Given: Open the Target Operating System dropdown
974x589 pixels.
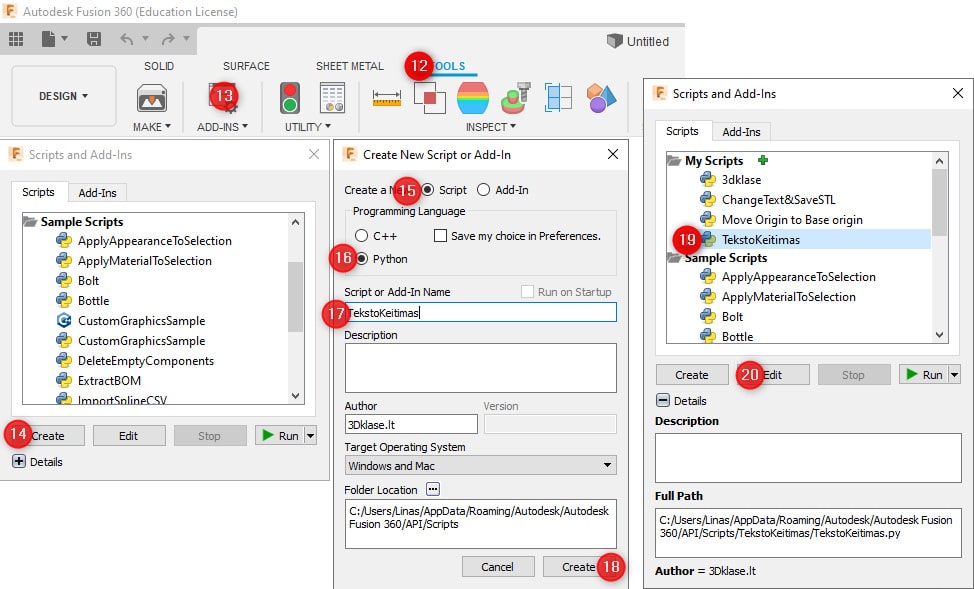Looking at the screenshot, I should point(480,465).
